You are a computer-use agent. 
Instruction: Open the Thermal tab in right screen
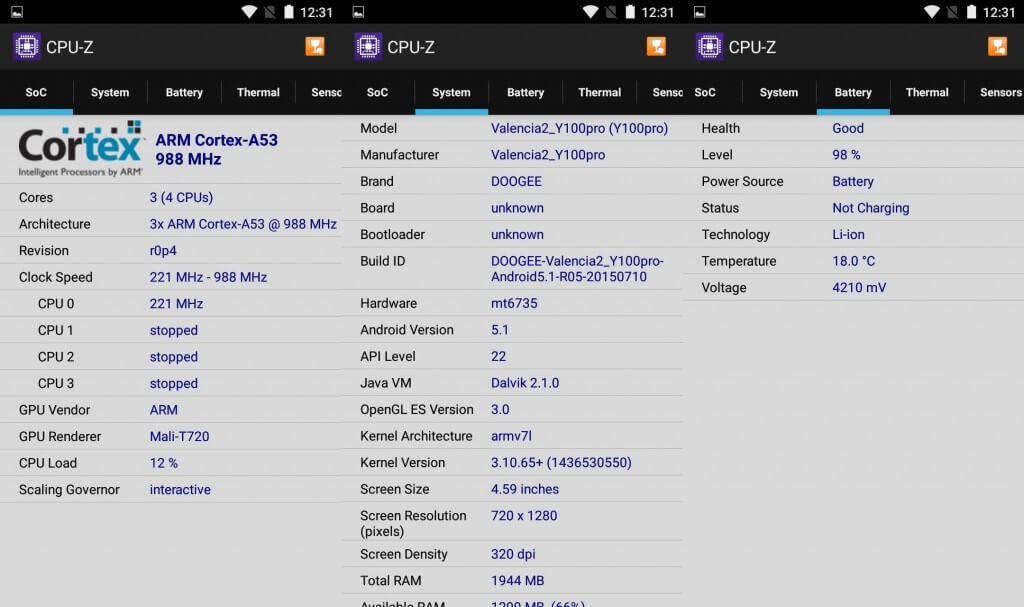[x=927, y=92]
